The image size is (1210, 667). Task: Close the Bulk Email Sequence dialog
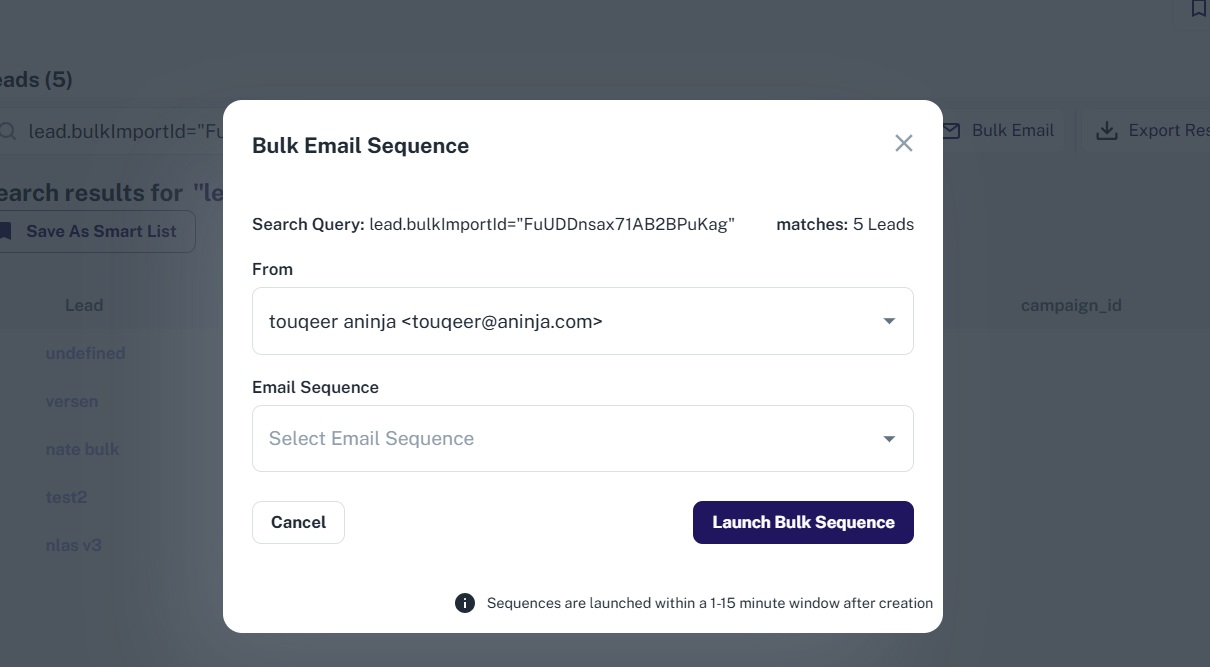(x=904, y=143)
